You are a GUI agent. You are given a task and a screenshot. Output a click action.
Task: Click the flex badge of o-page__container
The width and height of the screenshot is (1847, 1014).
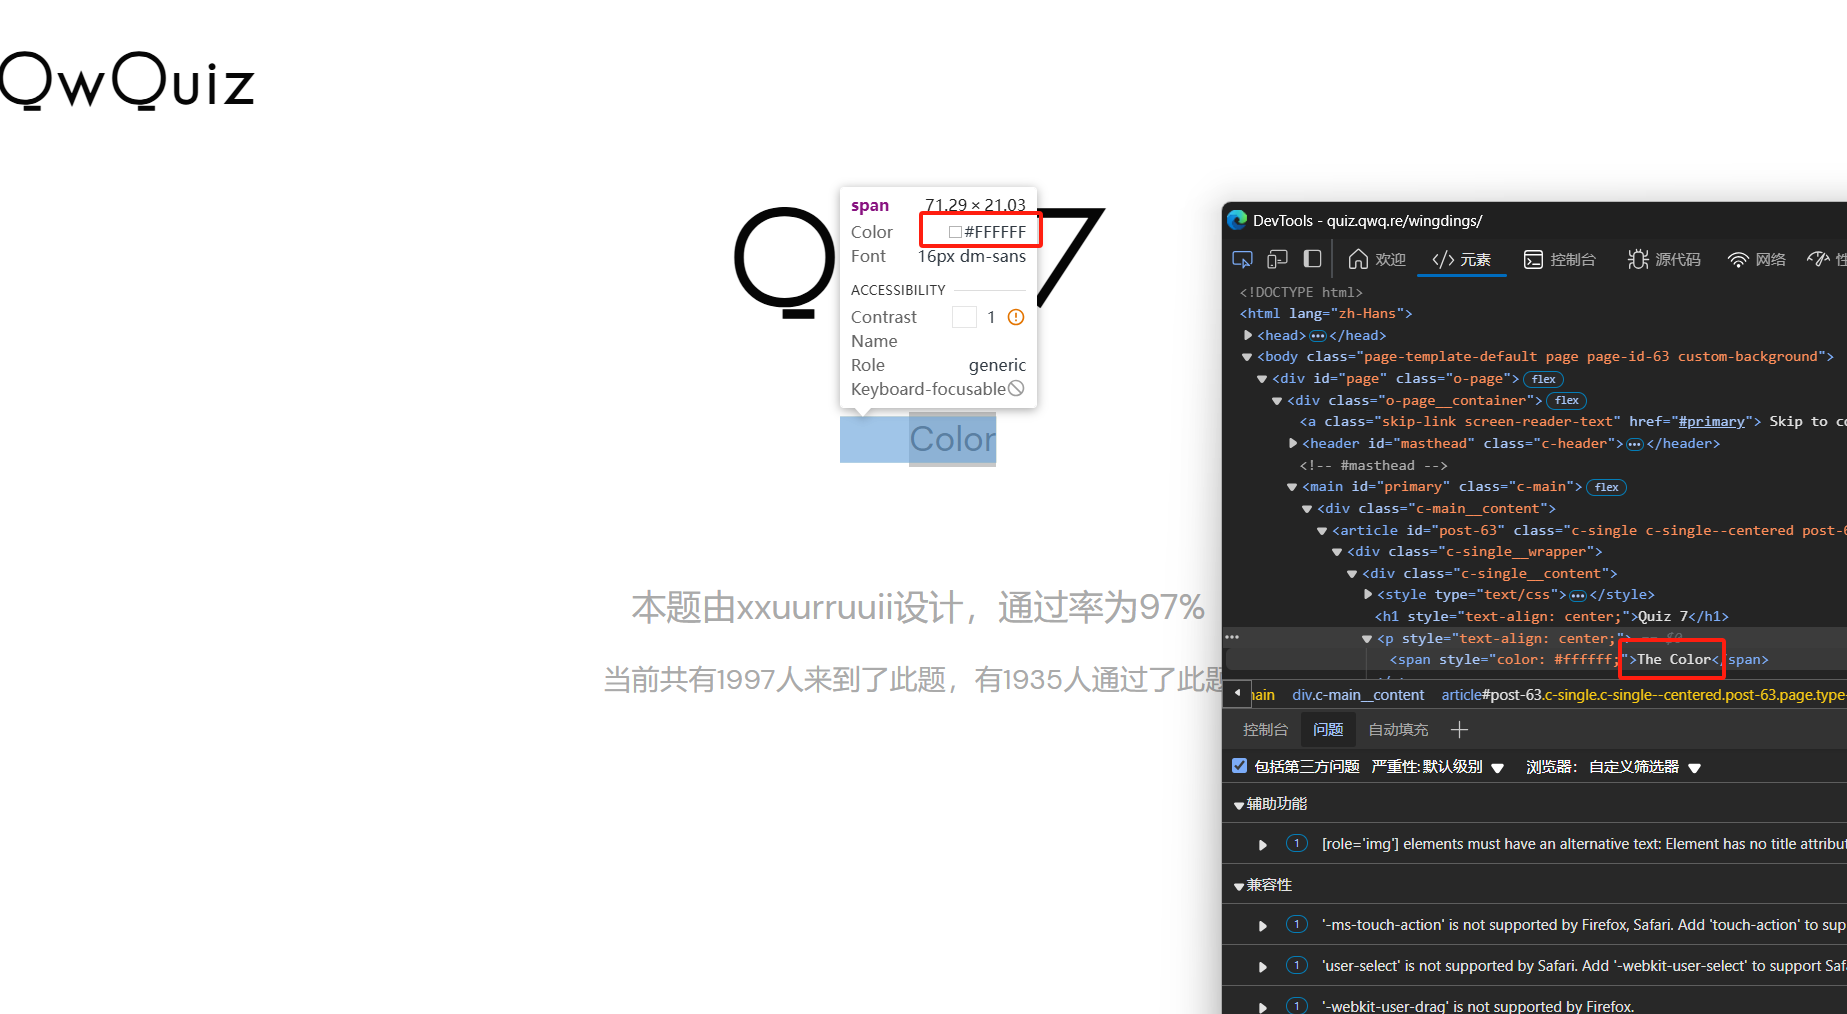[x=1566, y=401]
